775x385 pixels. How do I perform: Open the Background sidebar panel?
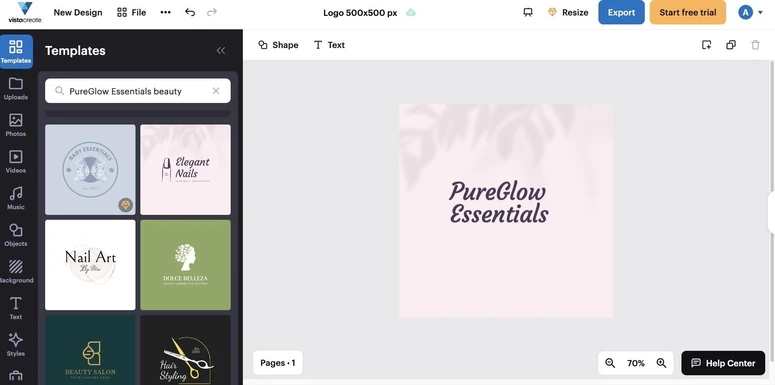(16, 272)
